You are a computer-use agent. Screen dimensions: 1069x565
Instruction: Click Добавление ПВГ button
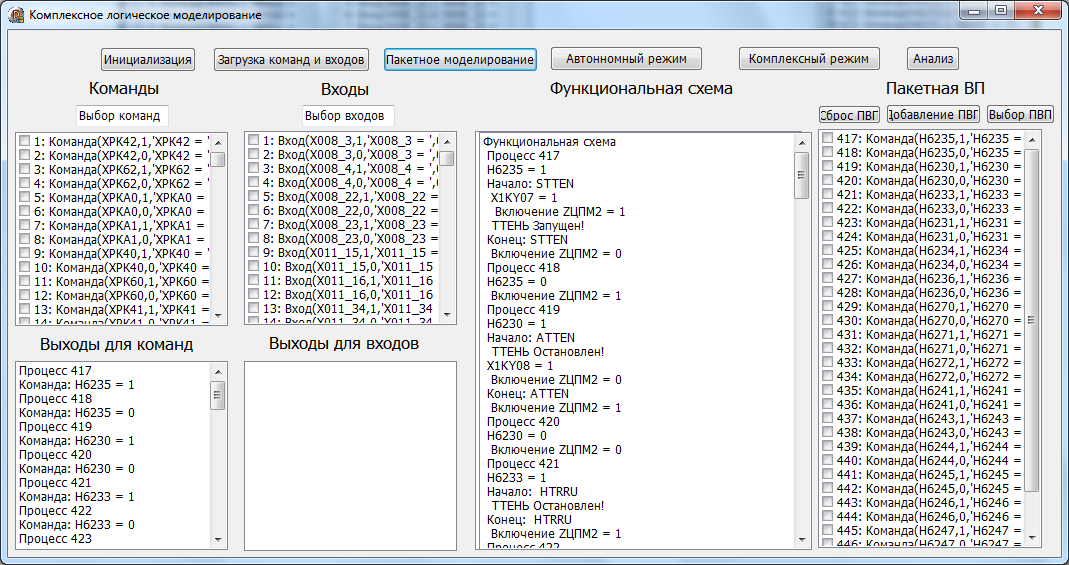pos(933,114)
